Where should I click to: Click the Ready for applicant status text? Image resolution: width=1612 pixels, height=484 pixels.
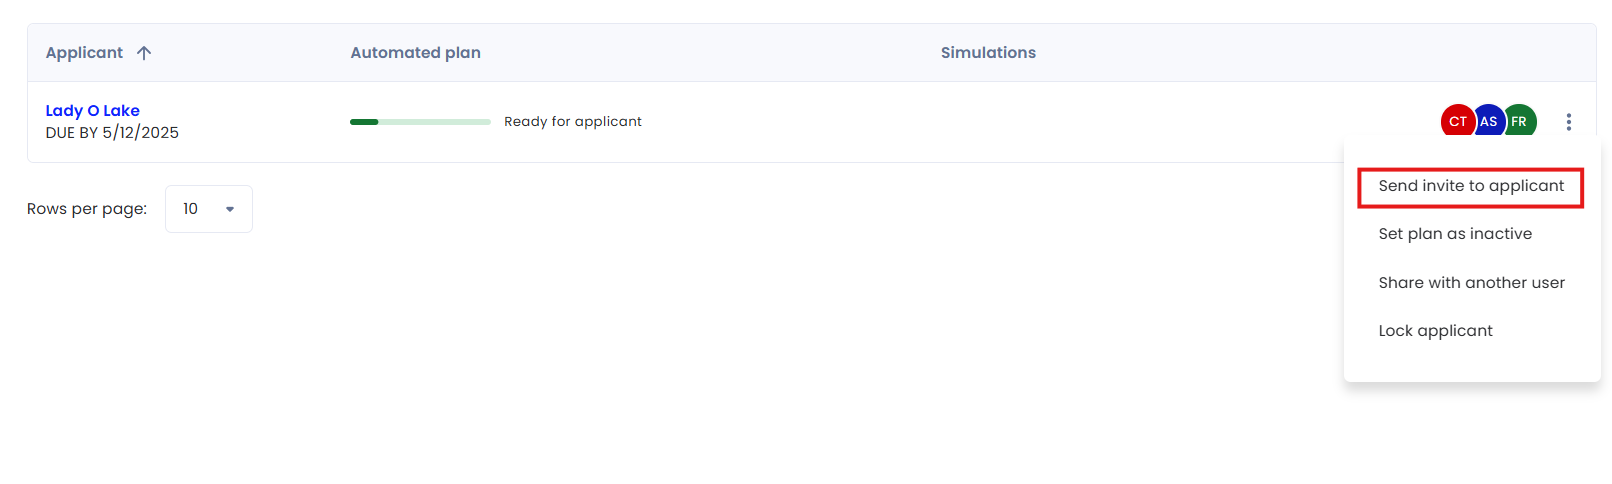point(572,122)
